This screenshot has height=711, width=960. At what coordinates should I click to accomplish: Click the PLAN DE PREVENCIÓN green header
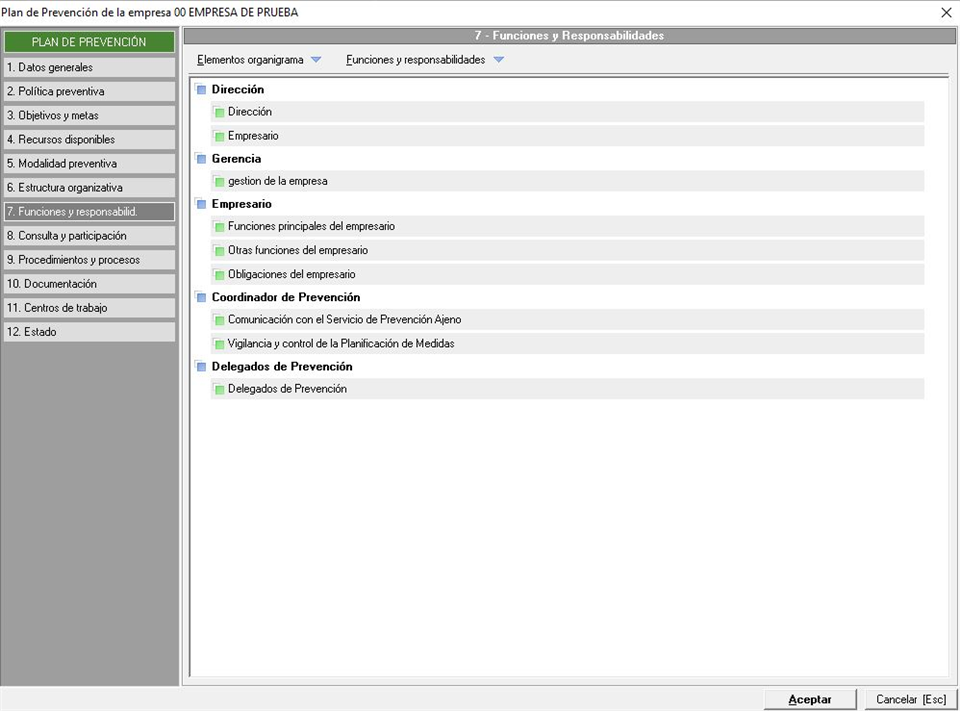tap(89, 42)
